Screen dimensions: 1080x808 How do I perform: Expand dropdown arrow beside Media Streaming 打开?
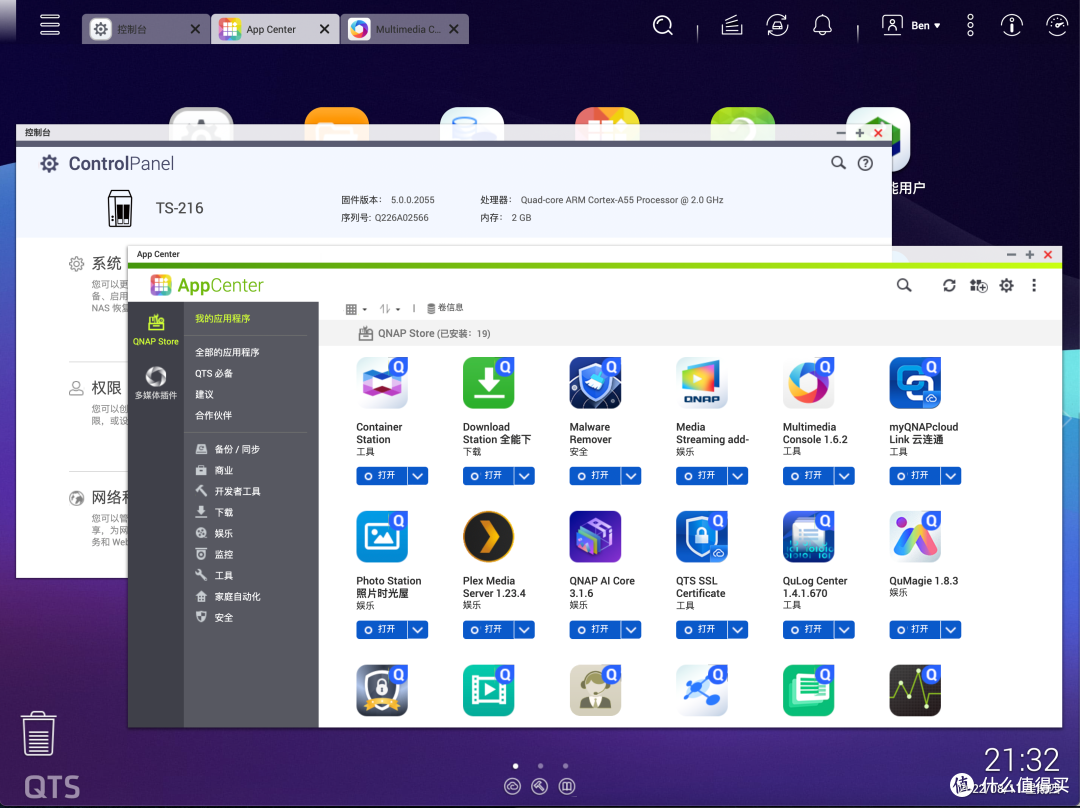(738, 475)
